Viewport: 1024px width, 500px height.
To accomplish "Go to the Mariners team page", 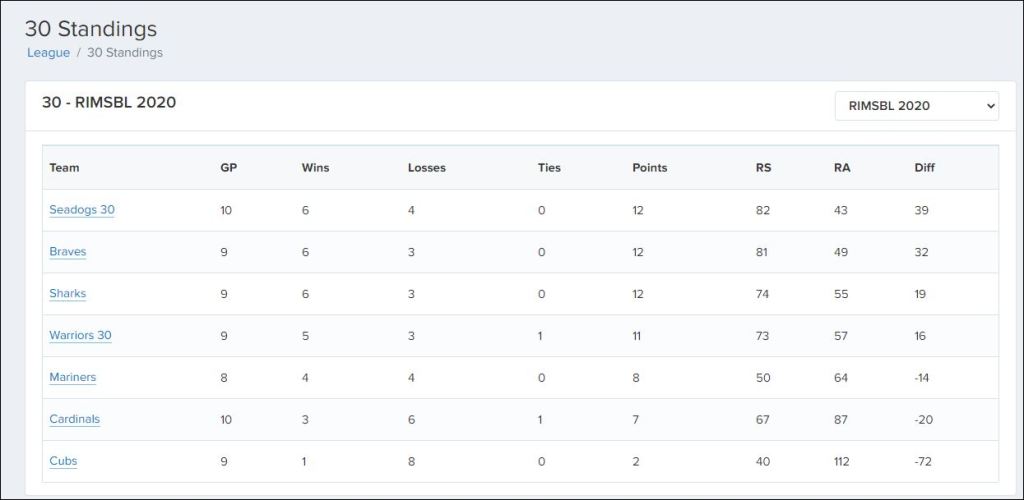I will tap(73, 378).
